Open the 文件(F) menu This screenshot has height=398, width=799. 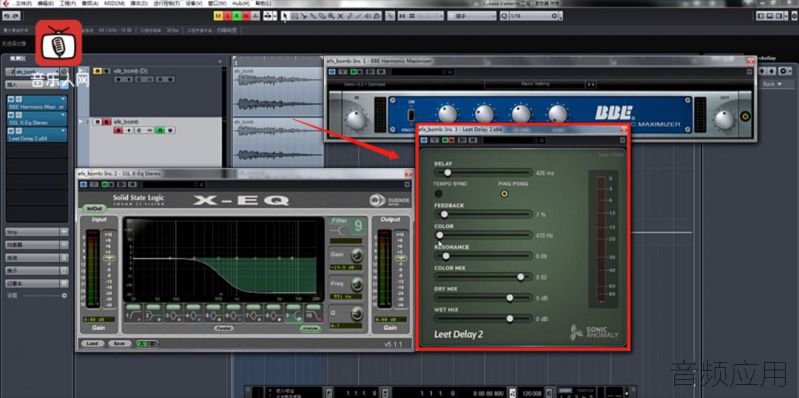tap(23, 4)
